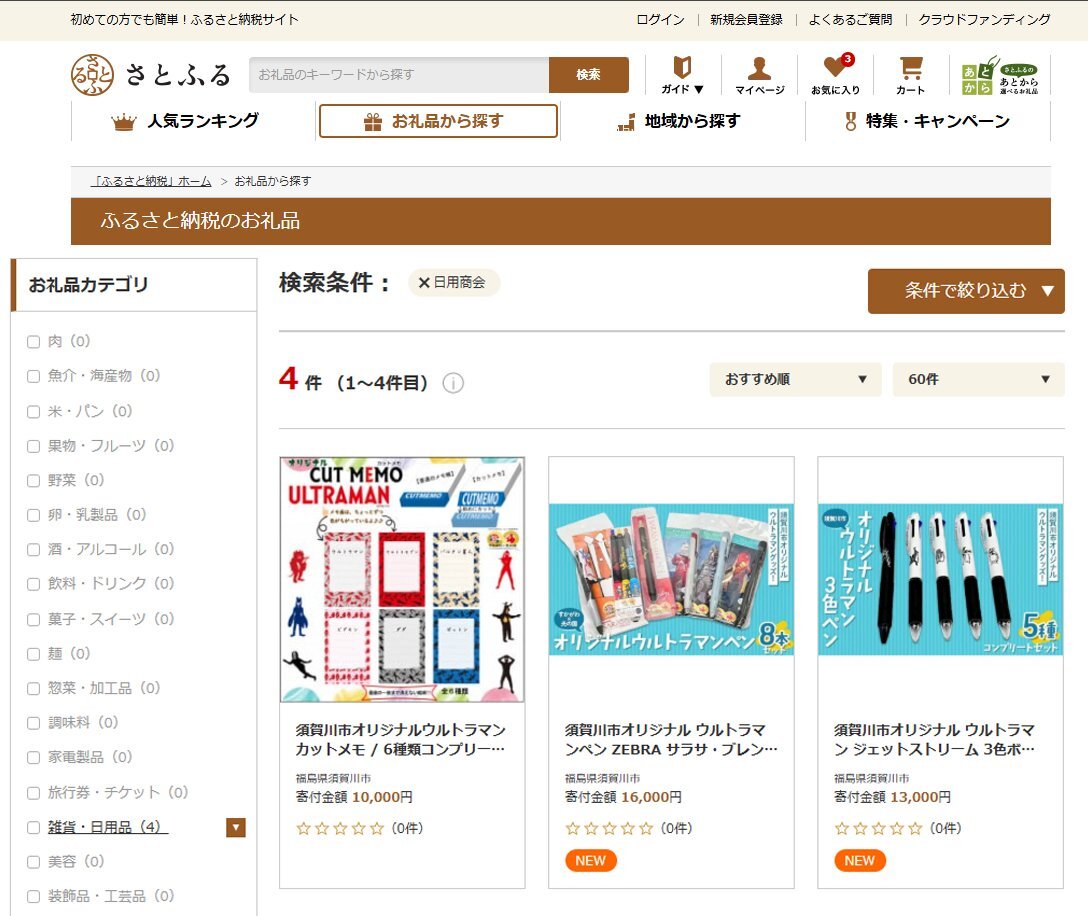Check the 家電製品 category checkbox
The image size is (1088, 916).
pos(33,758)
